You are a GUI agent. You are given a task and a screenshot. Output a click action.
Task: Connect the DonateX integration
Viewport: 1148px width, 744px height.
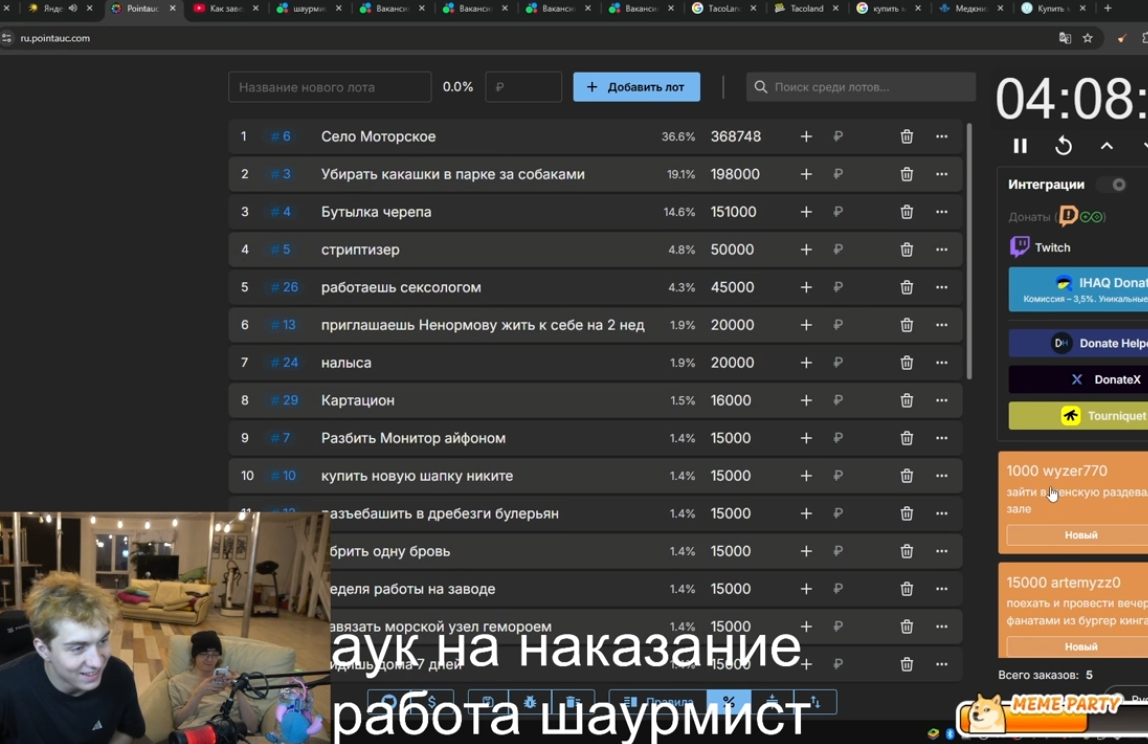click(1078, 379)
